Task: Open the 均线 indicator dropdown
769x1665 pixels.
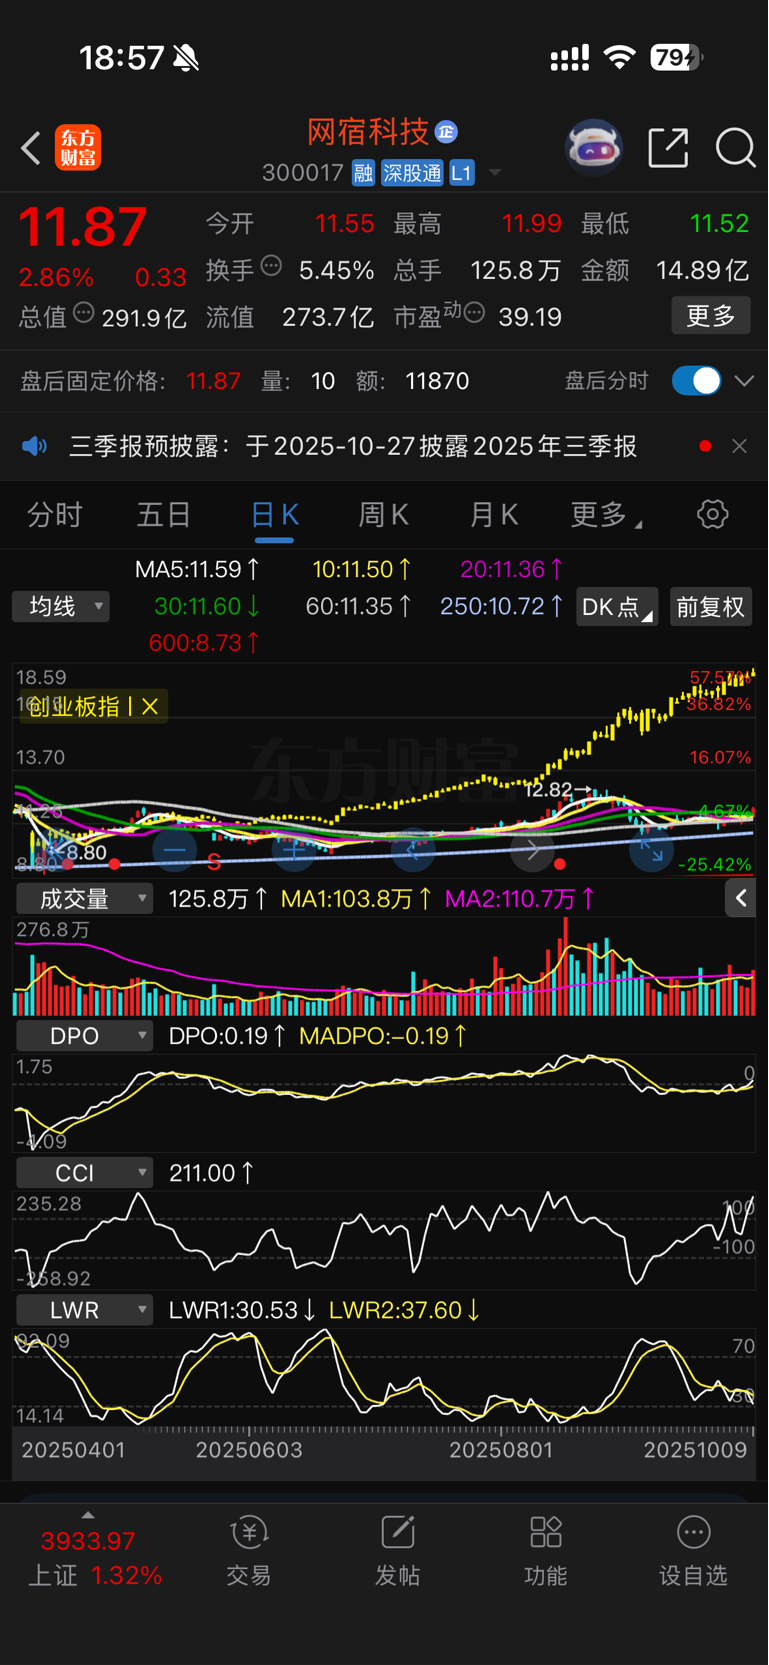Action: pos(61,606)
